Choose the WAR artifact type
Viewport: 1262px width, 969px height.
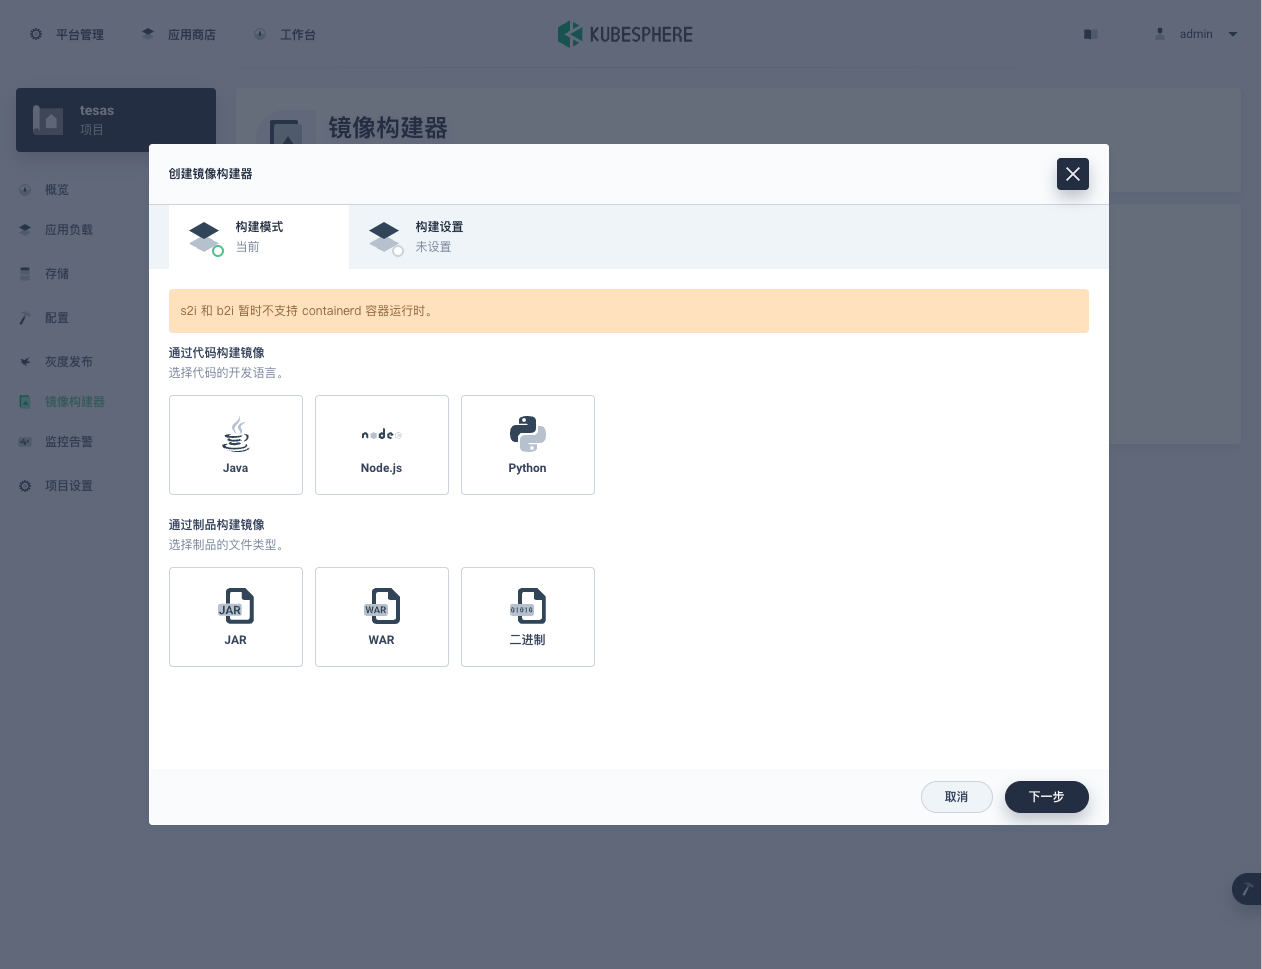point(382,617)
